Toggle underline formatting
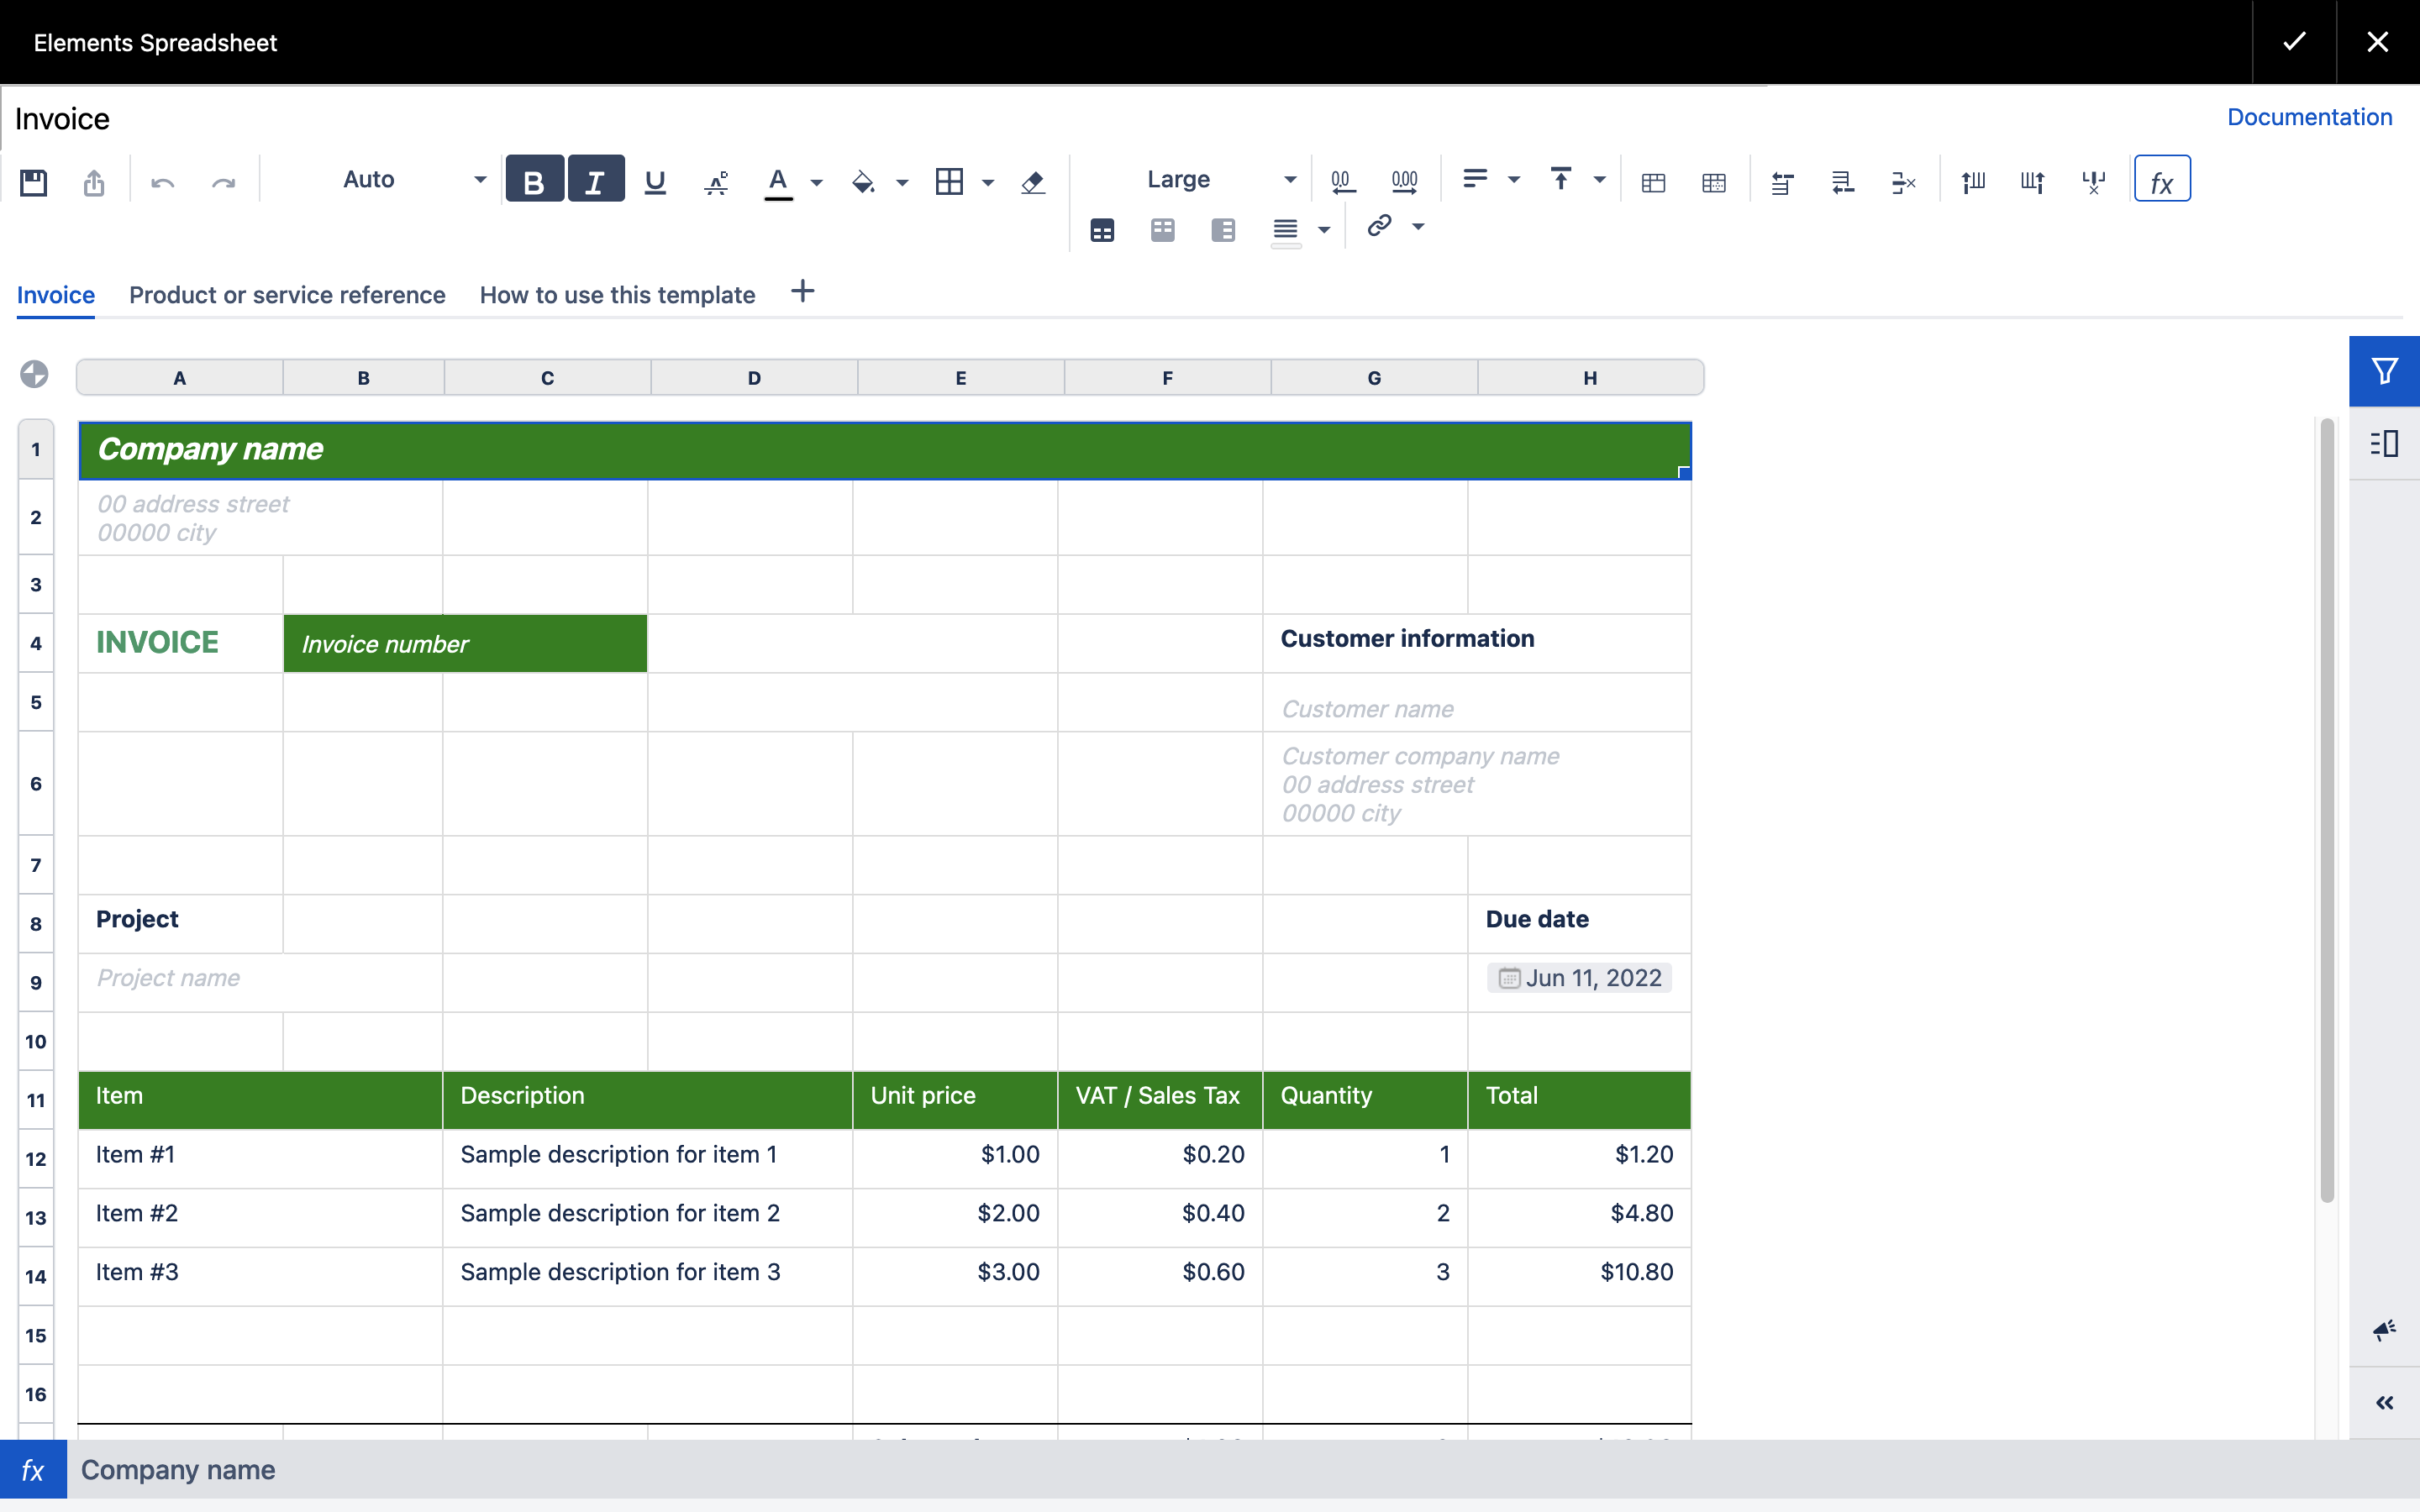The image size is (2420, 1512). click(655, 181)
